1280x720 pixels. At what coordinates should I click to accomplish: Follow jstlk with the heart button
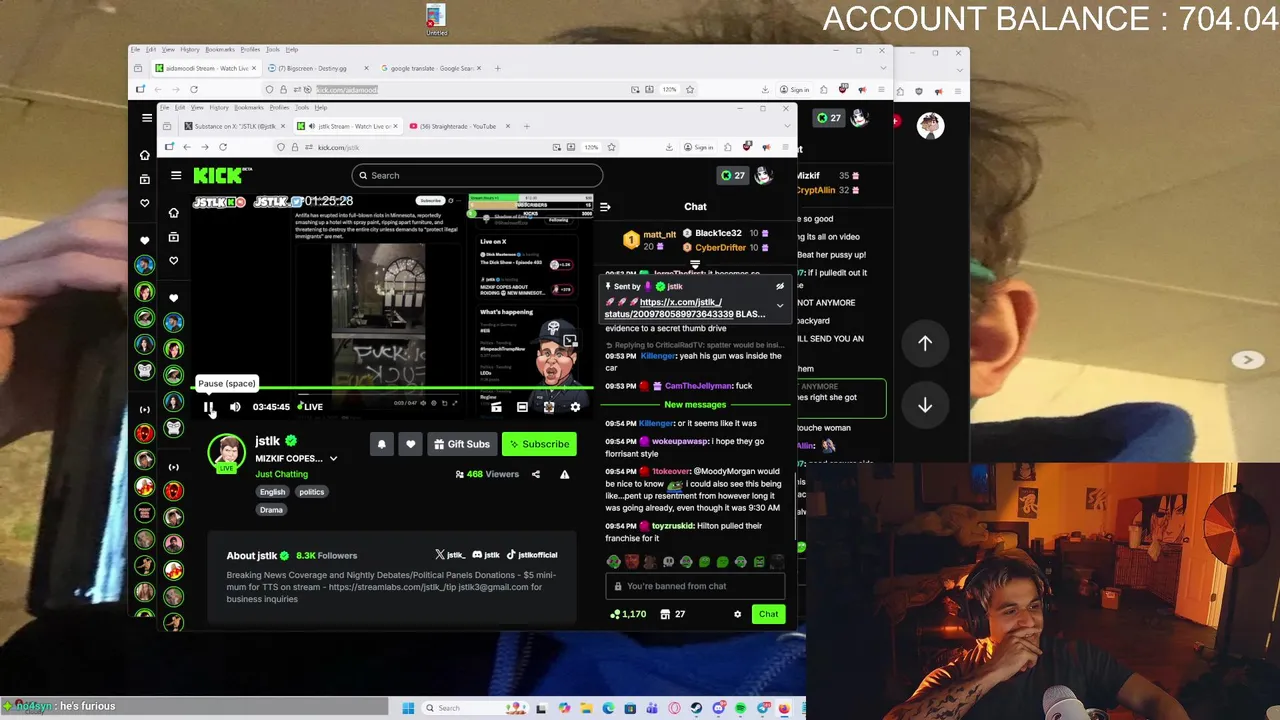click(x=410, y=444)
